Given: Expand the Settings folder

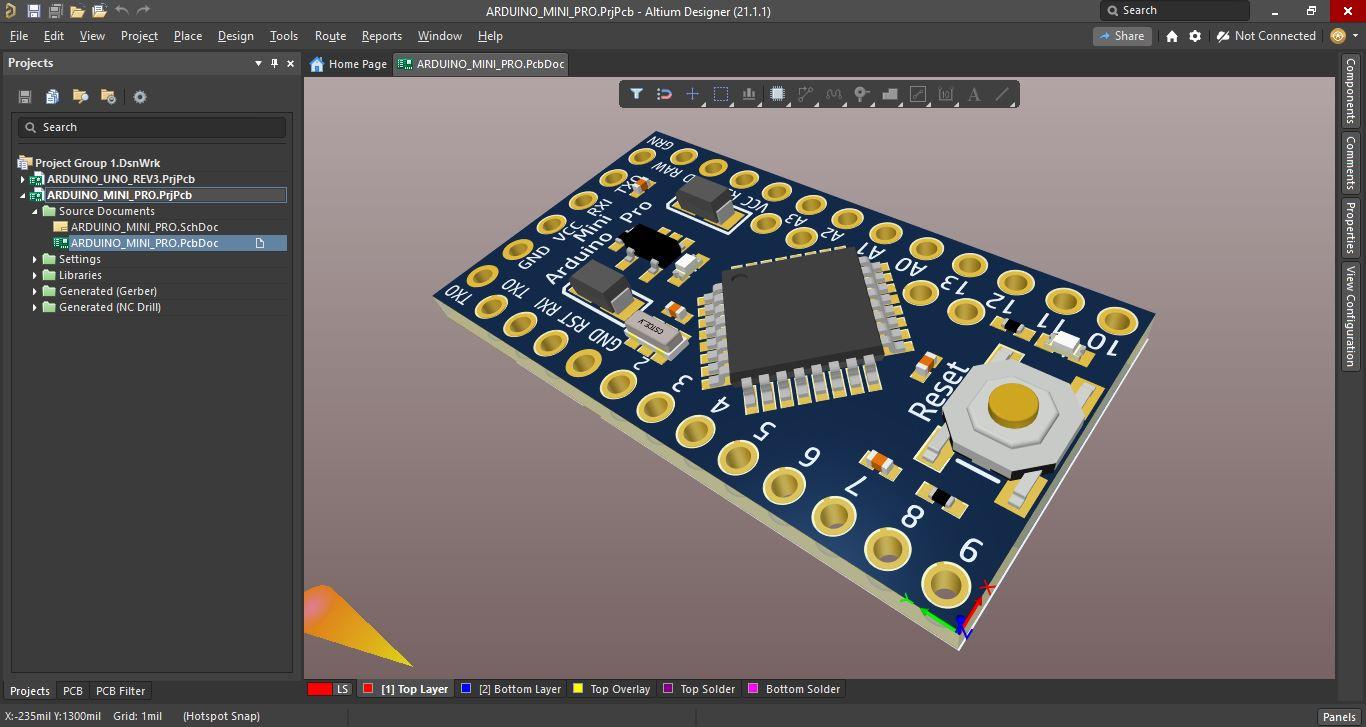Looking at the screenshot, I should coord(35,259).
